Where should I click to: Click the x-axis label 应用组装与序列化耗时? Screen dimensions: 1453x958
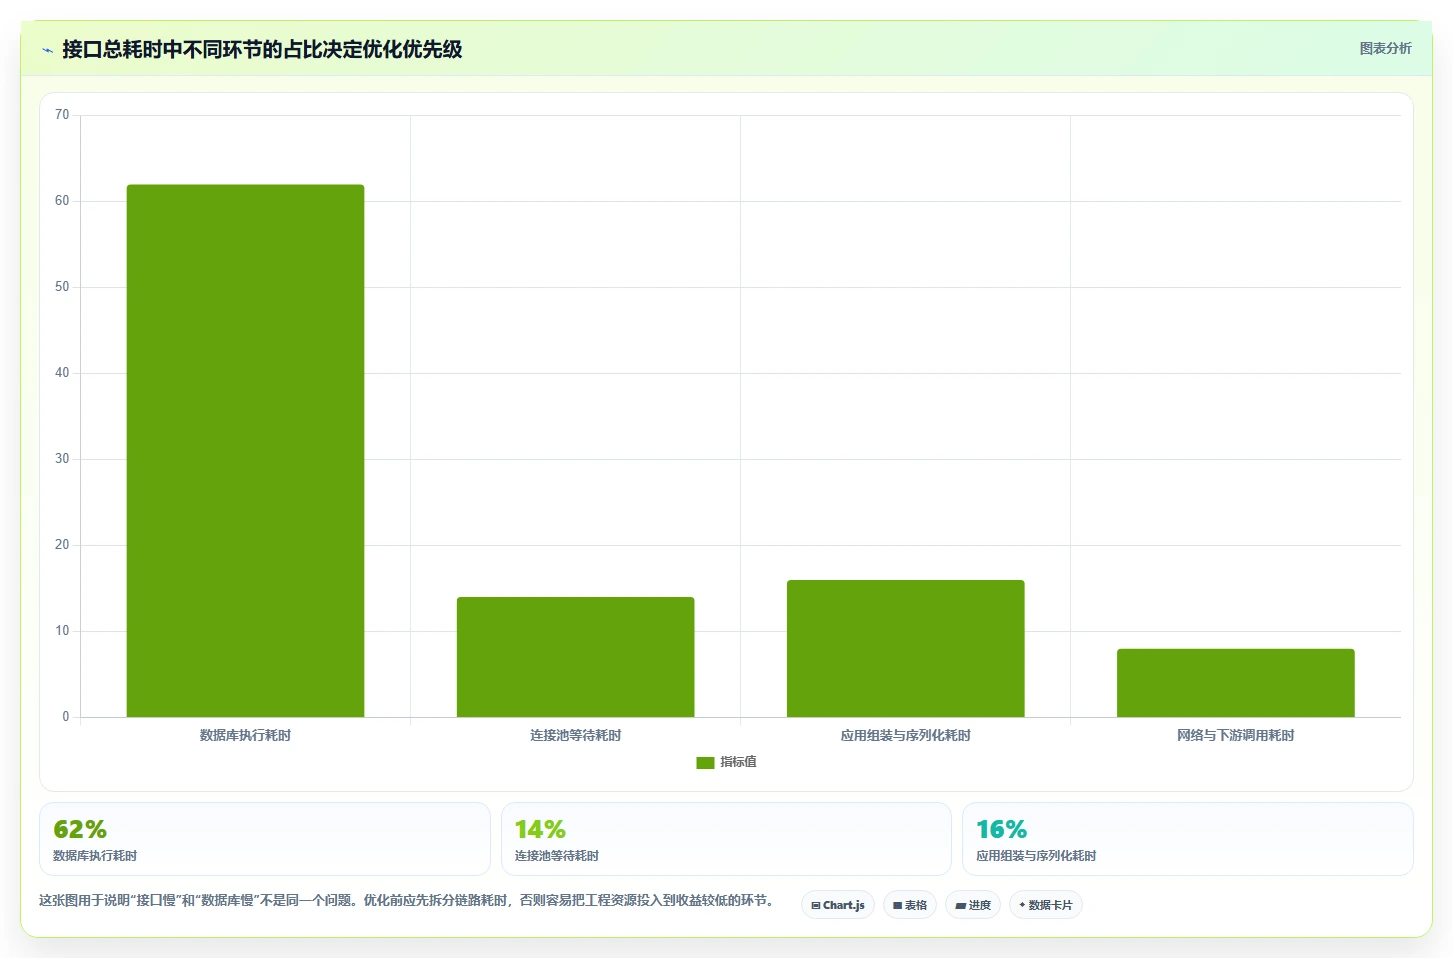(x=905, y=735)
